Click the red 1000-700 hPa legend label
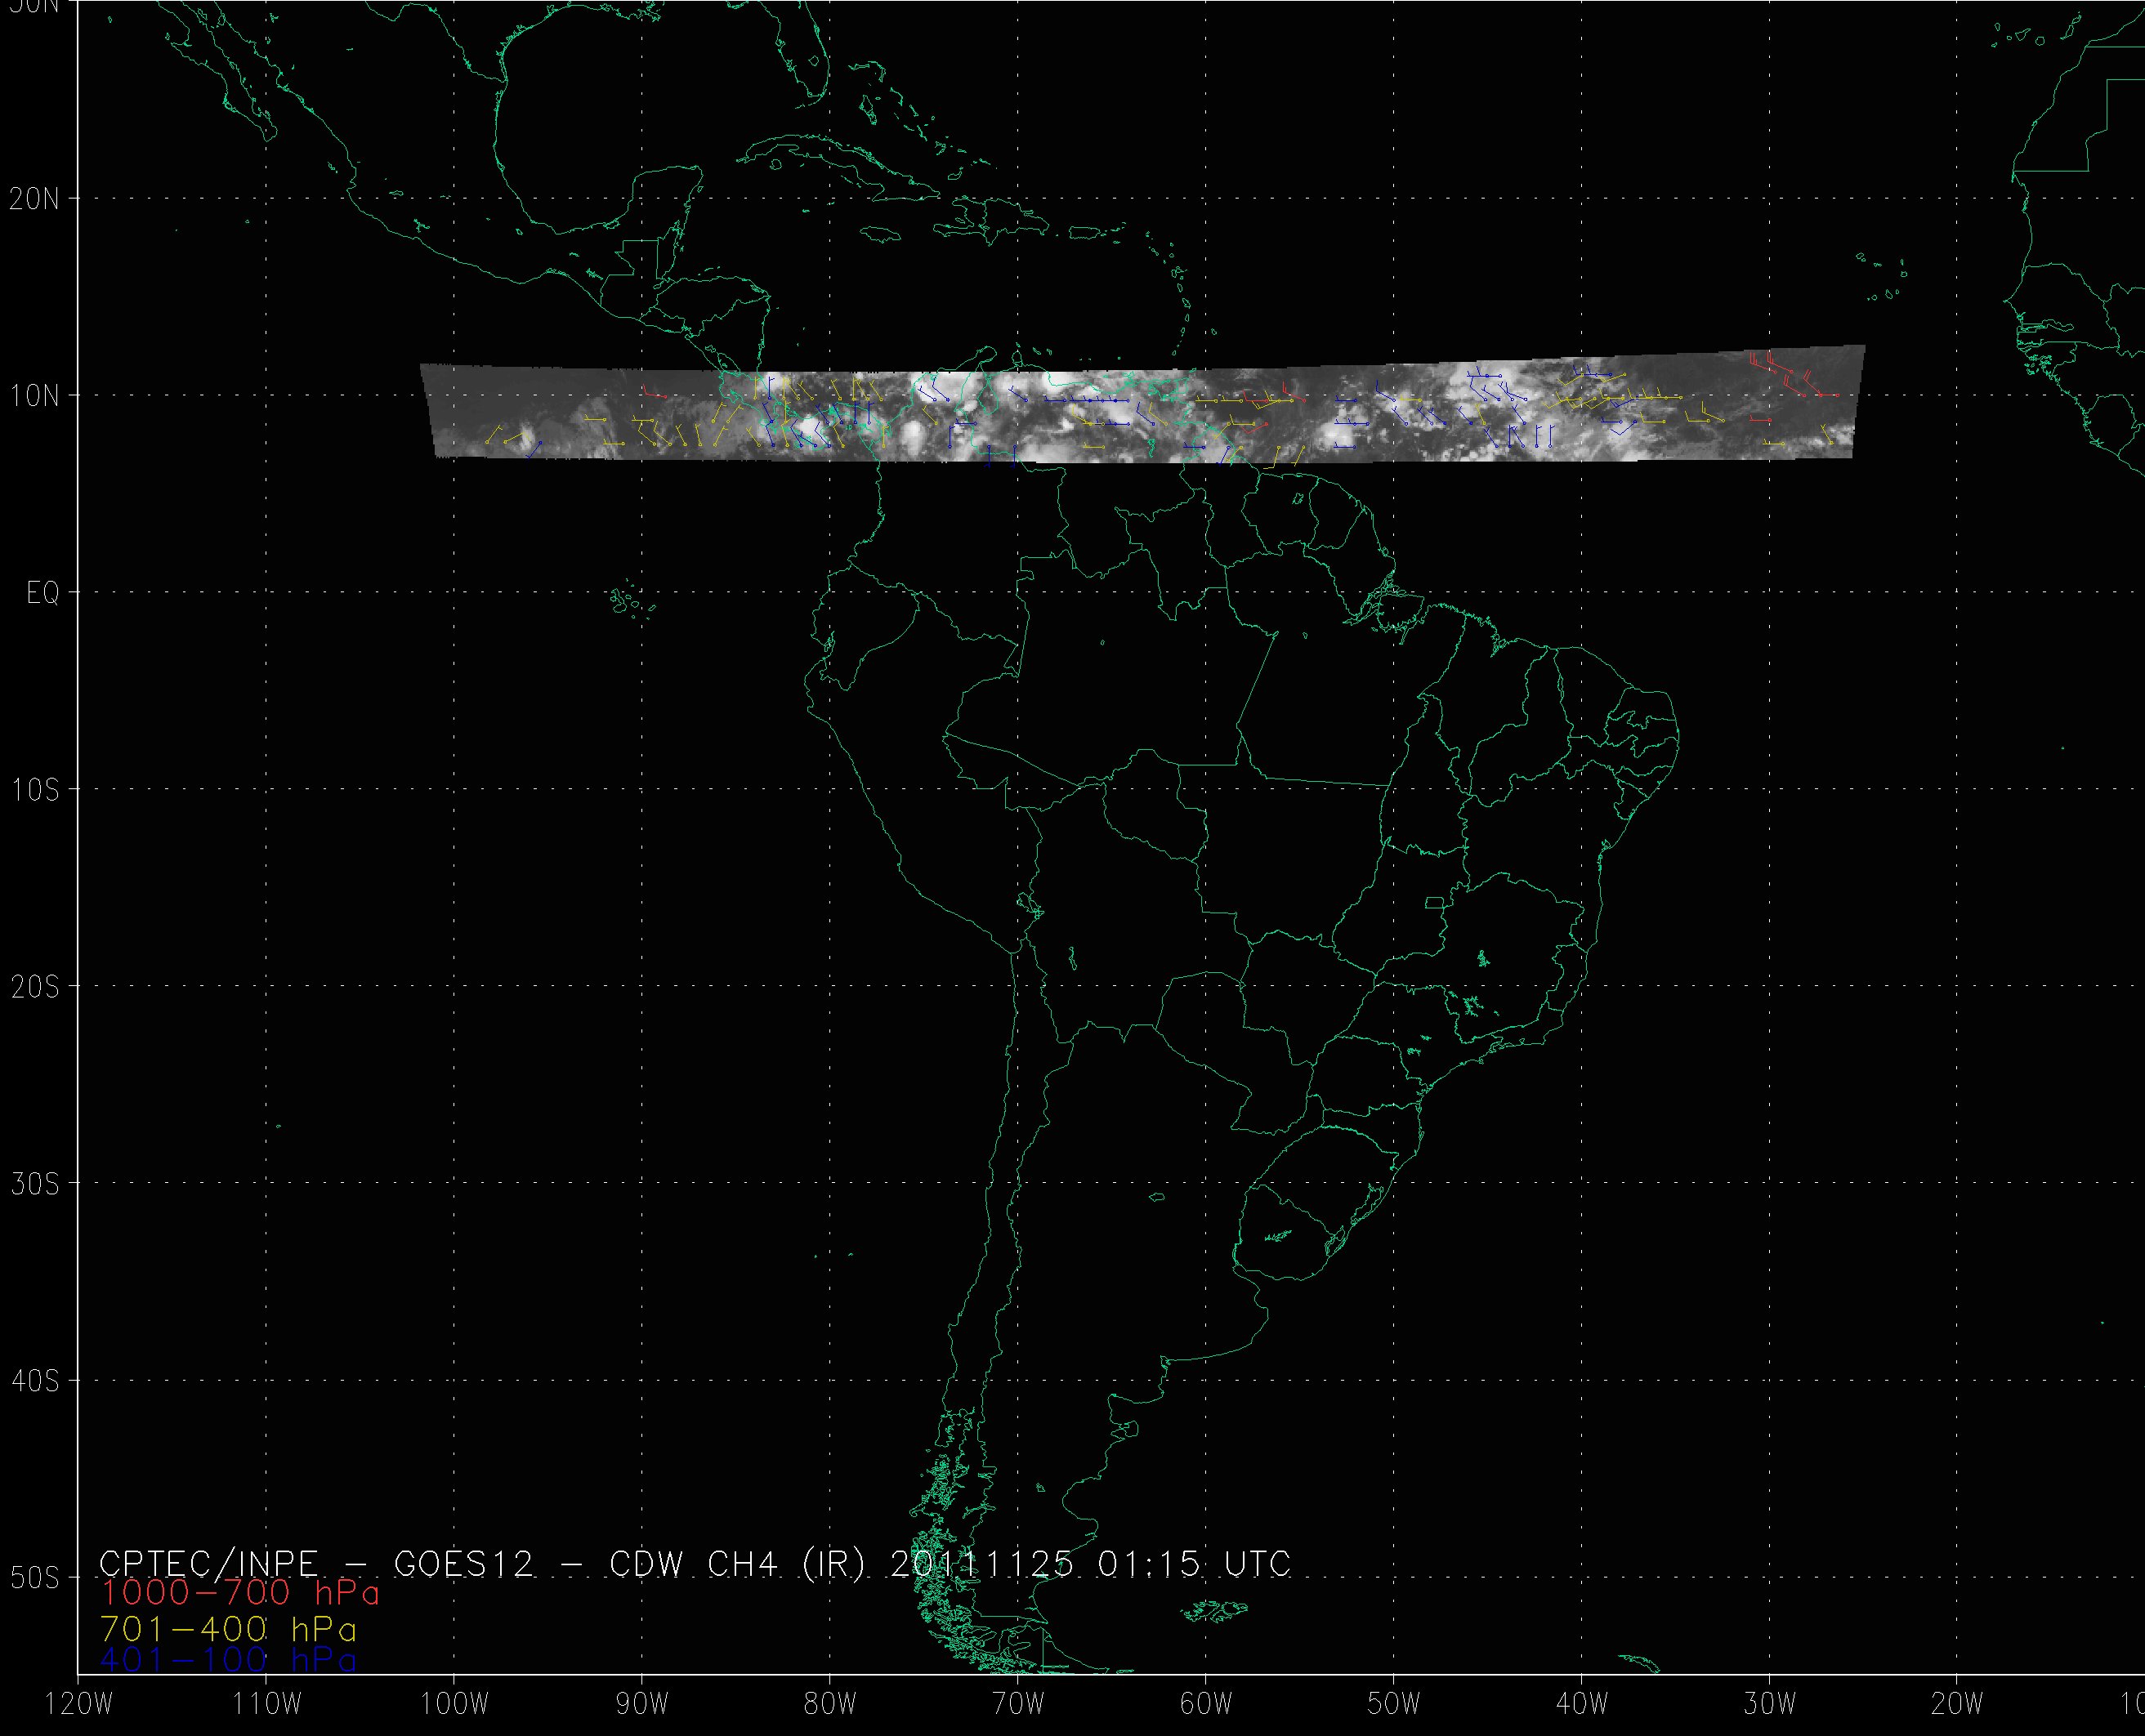This screenshot has width=2145, height=1736. [x=240, y=1592]
